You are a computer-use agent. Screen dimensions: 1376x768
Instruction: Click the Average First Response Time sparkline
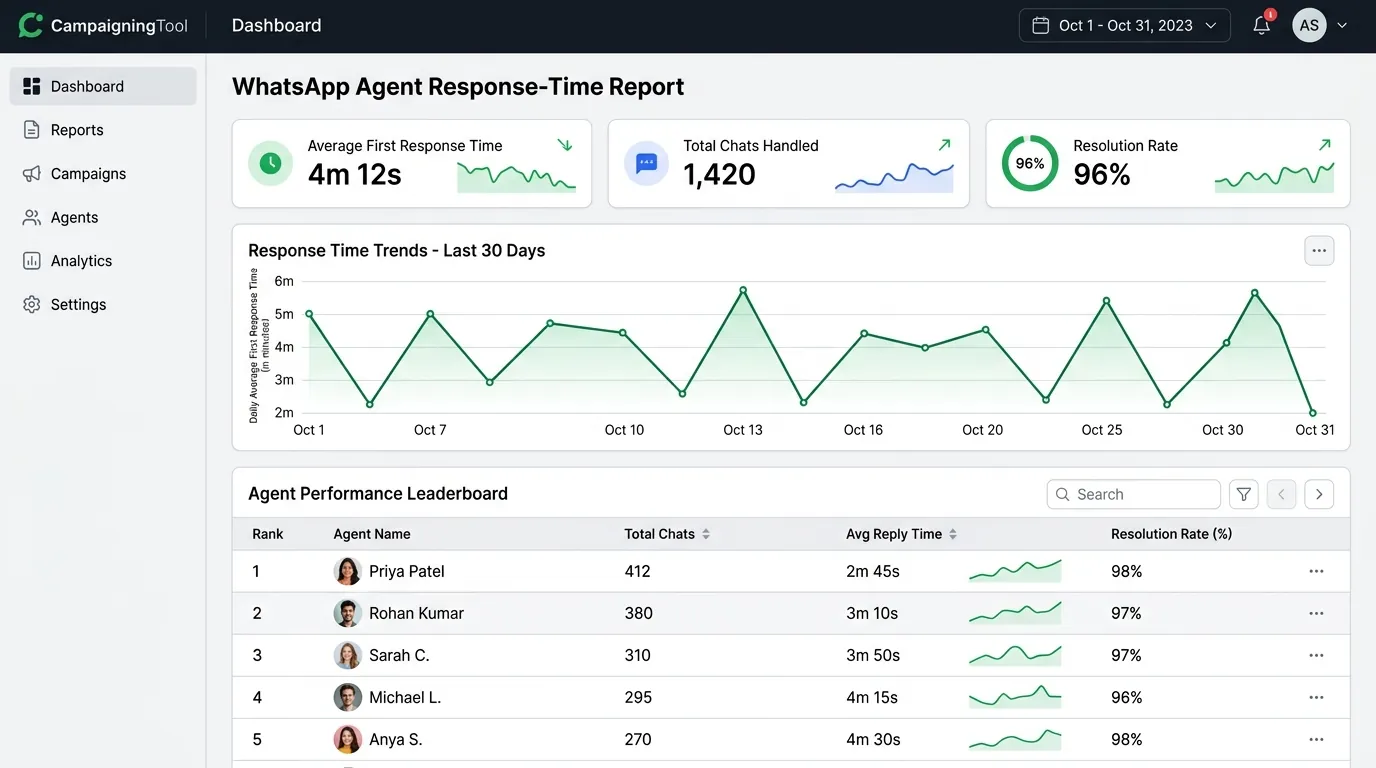coord(516,176)
